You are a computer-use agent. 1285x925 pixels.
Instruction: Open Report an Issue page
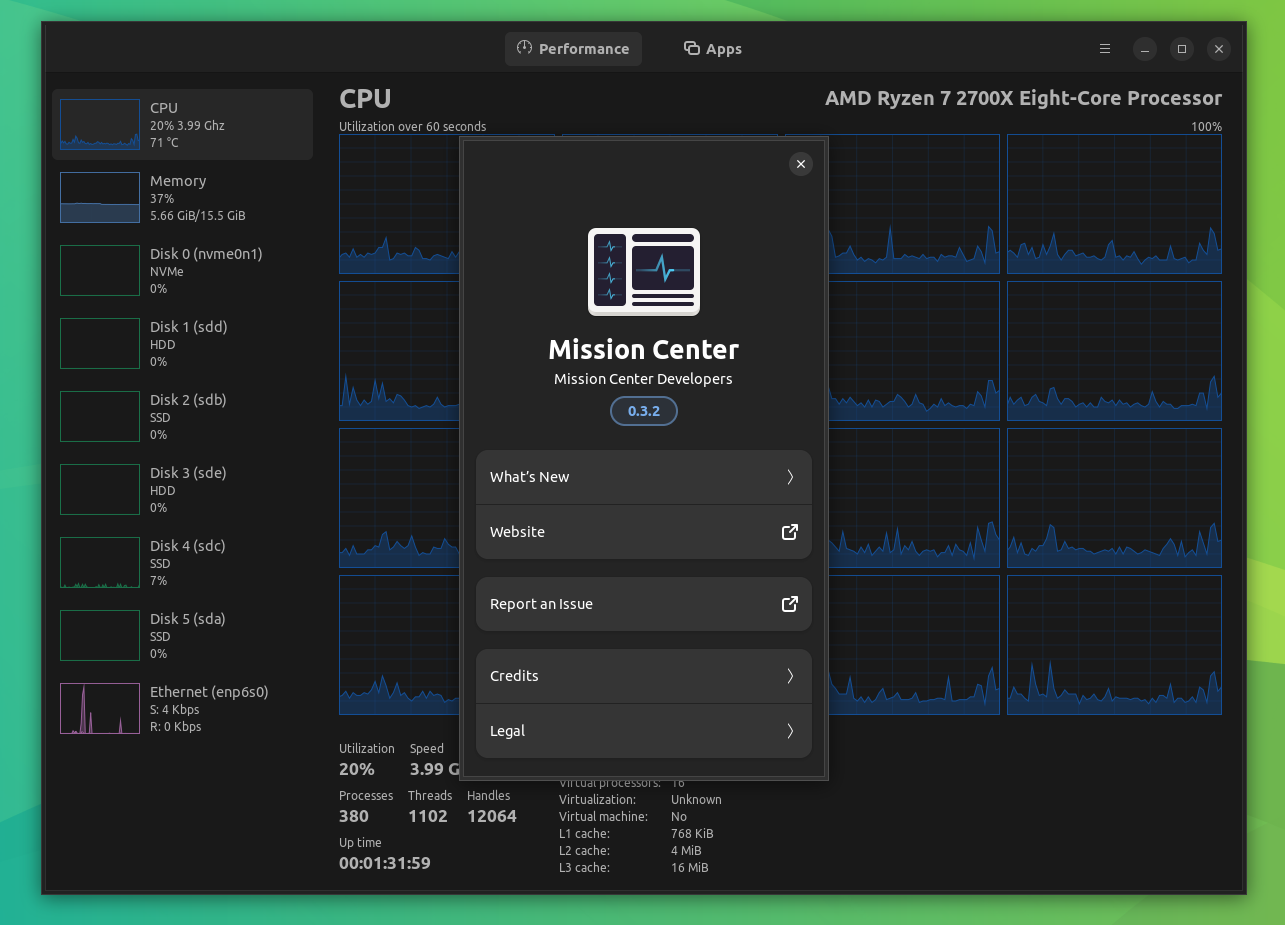(x=643, y=604)
